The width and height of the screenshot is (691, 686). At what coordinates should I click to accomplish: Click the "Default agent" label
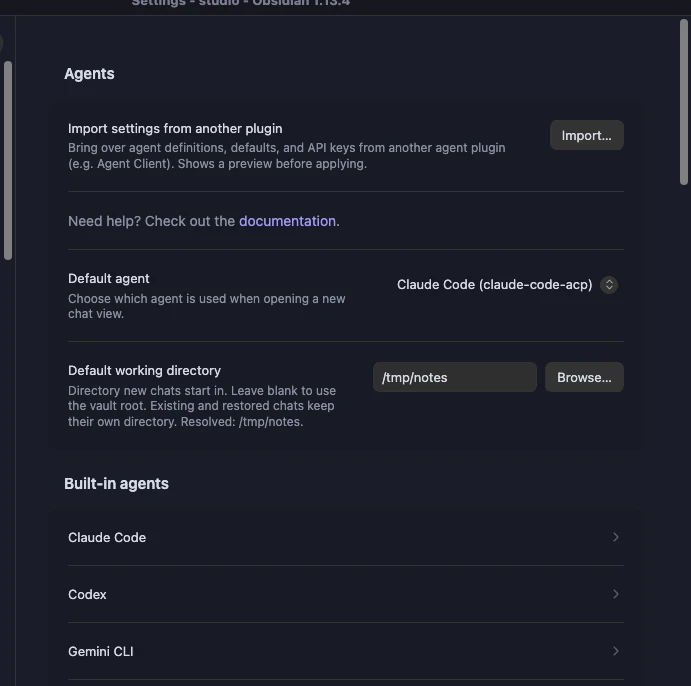108,278
